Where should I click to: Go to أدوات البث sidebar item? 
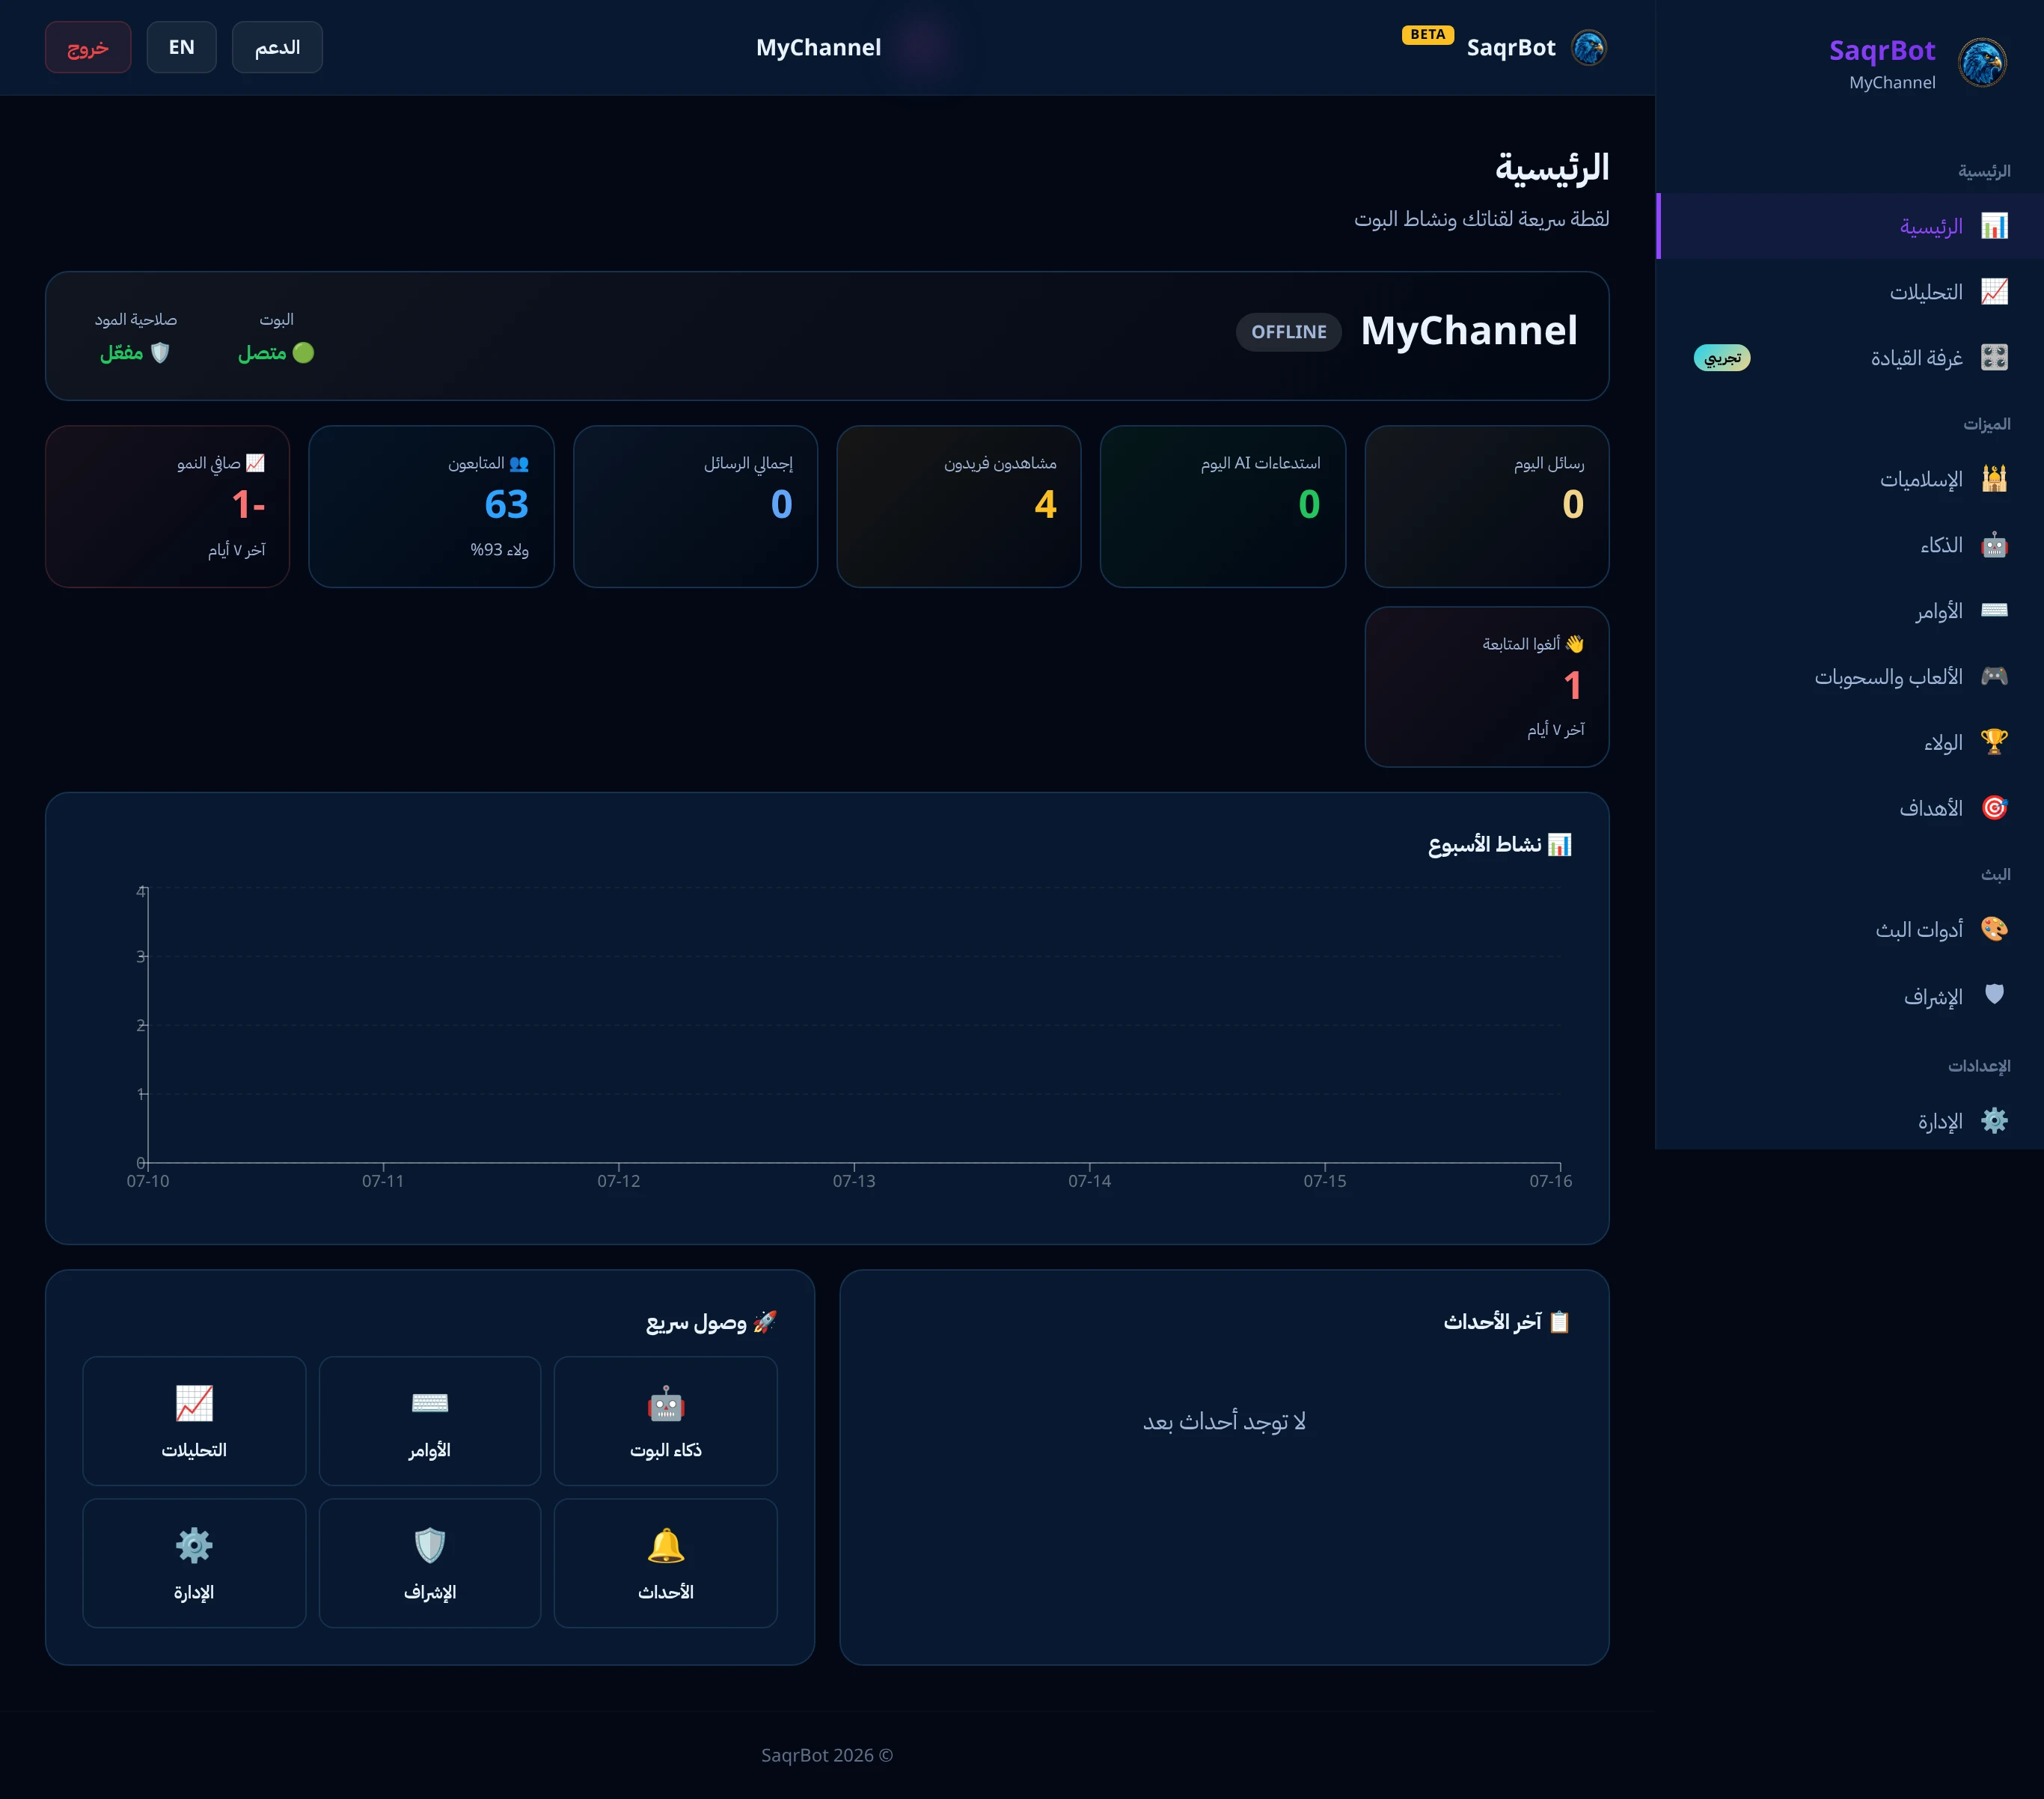pyautogui.click(x=1850, y=929)
